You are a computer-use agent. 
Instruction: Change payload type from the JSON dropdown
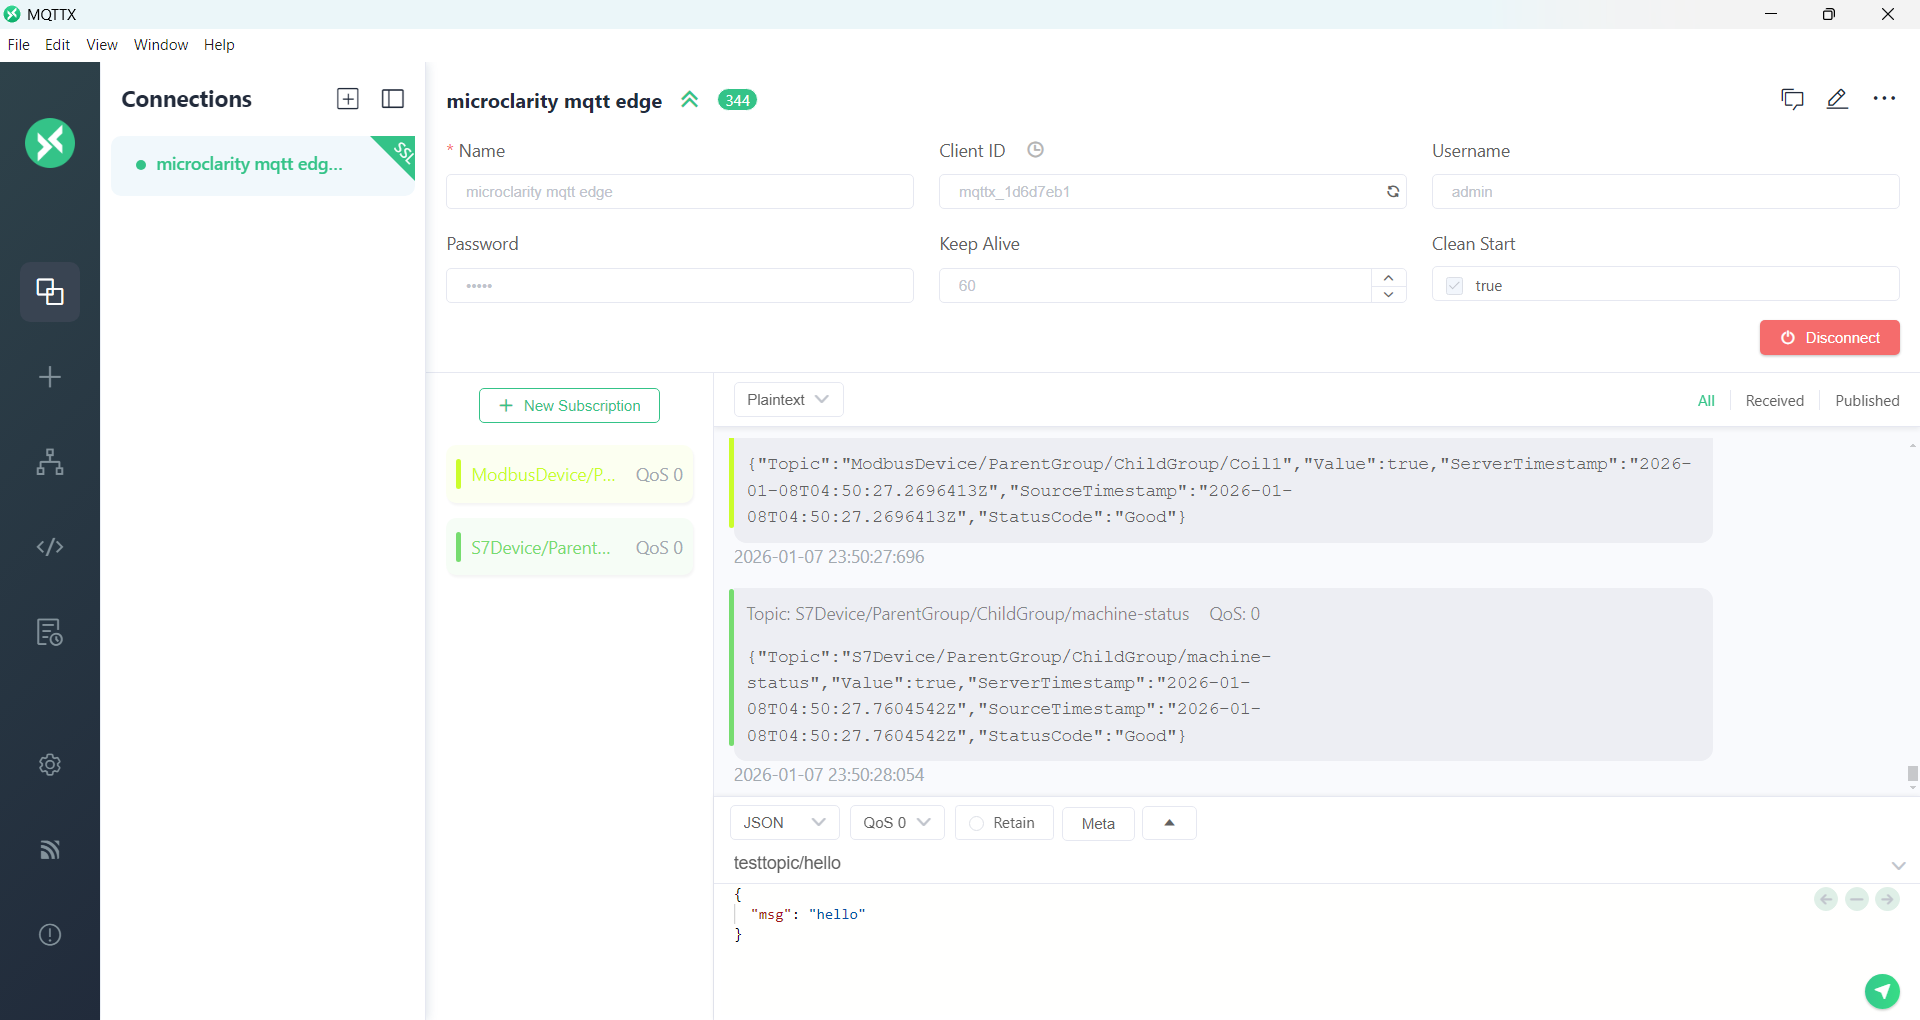pyautogui.click(x=783, y=823)
